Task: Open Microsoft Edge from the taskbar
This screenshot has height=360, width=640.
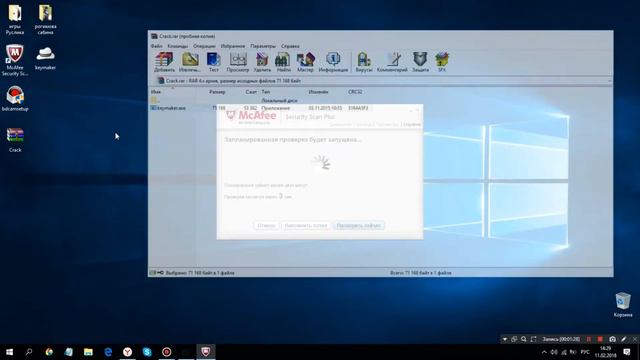Action: point(108,352)
